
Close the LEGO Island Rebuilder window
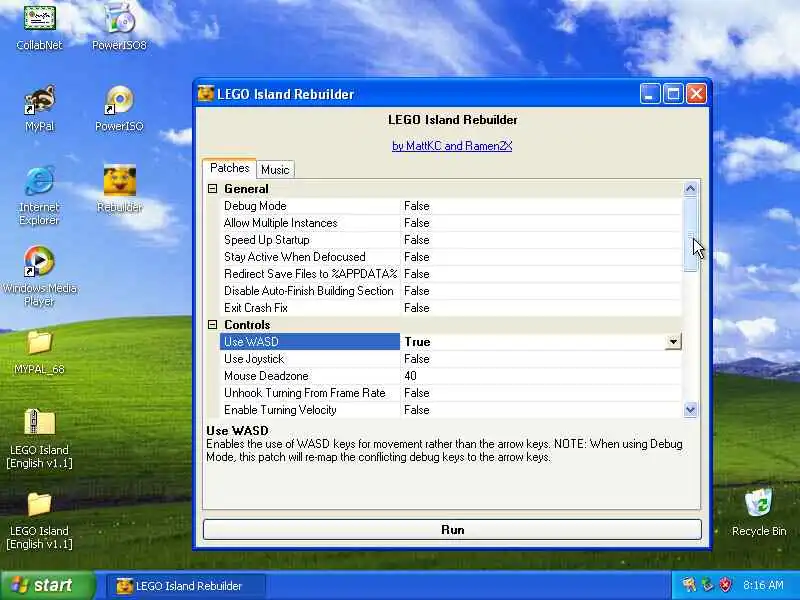click(696, 94)
